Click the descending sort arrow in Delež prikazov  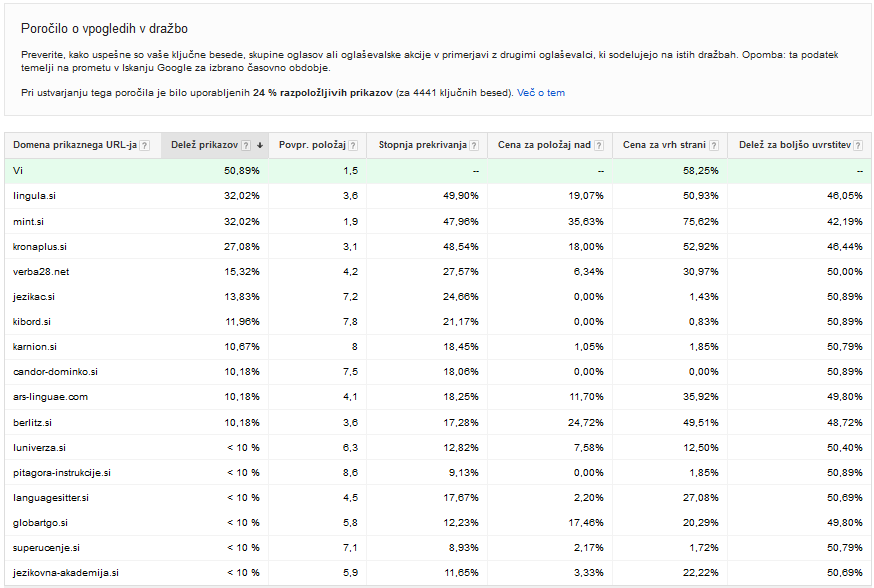point(260,146)
